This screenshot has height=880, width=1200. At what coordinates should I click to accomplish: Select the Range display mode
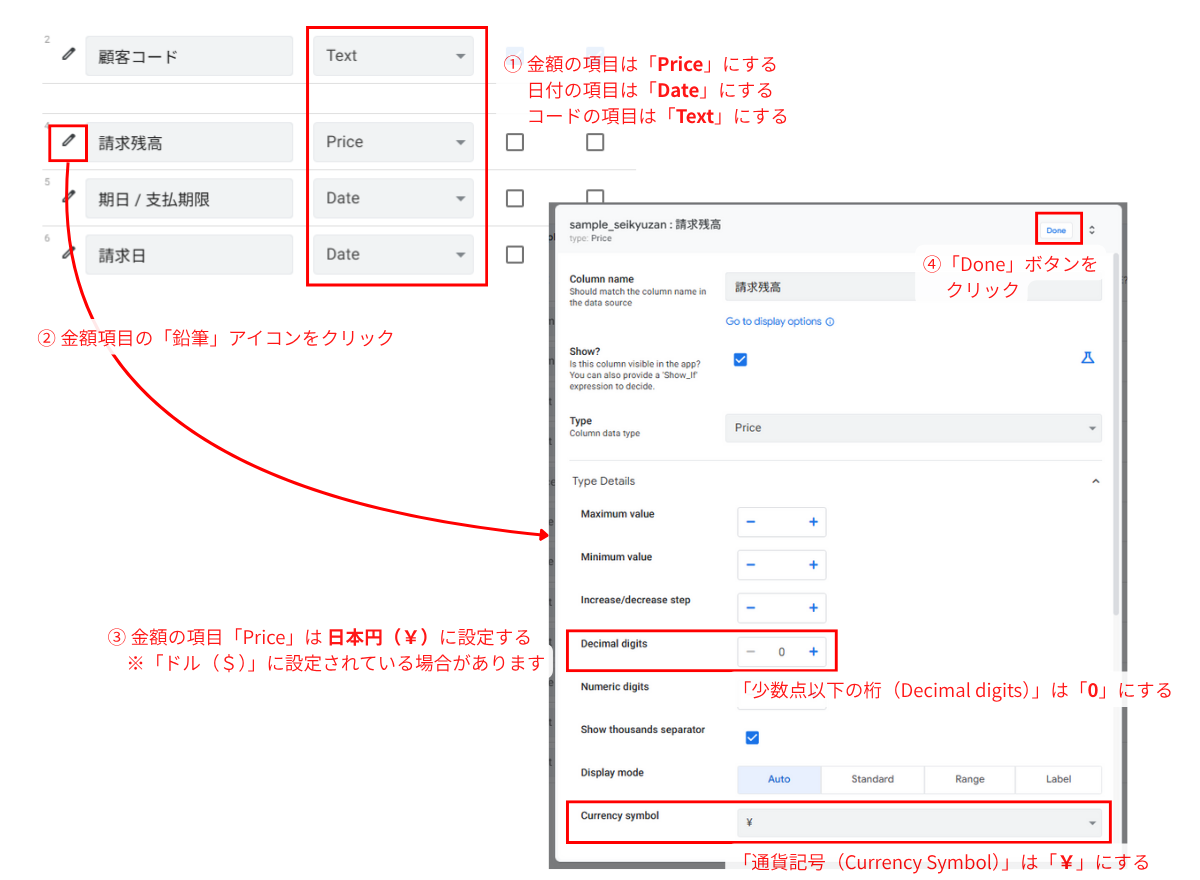click(x=968, y=779)
